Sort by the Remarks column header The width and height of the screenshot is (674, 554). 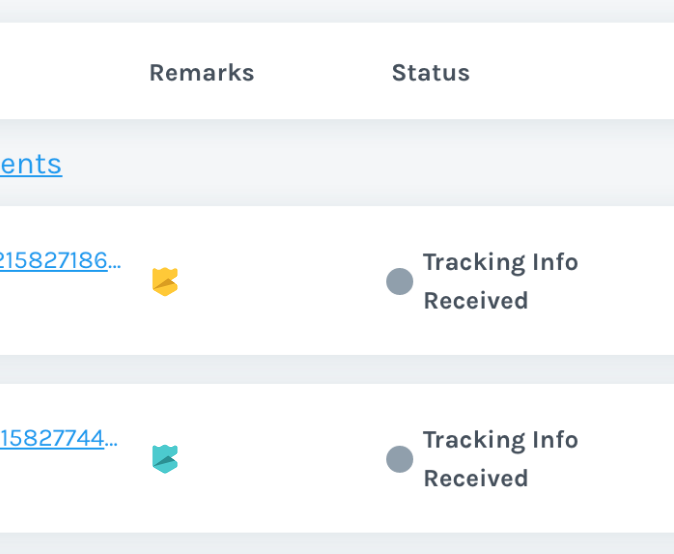pyautogui.click(x=202, y=73)
